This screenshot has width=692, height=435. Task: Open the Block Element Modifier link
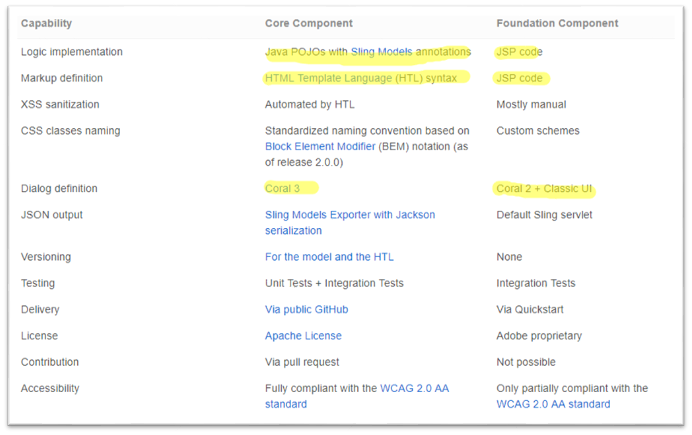320,146
